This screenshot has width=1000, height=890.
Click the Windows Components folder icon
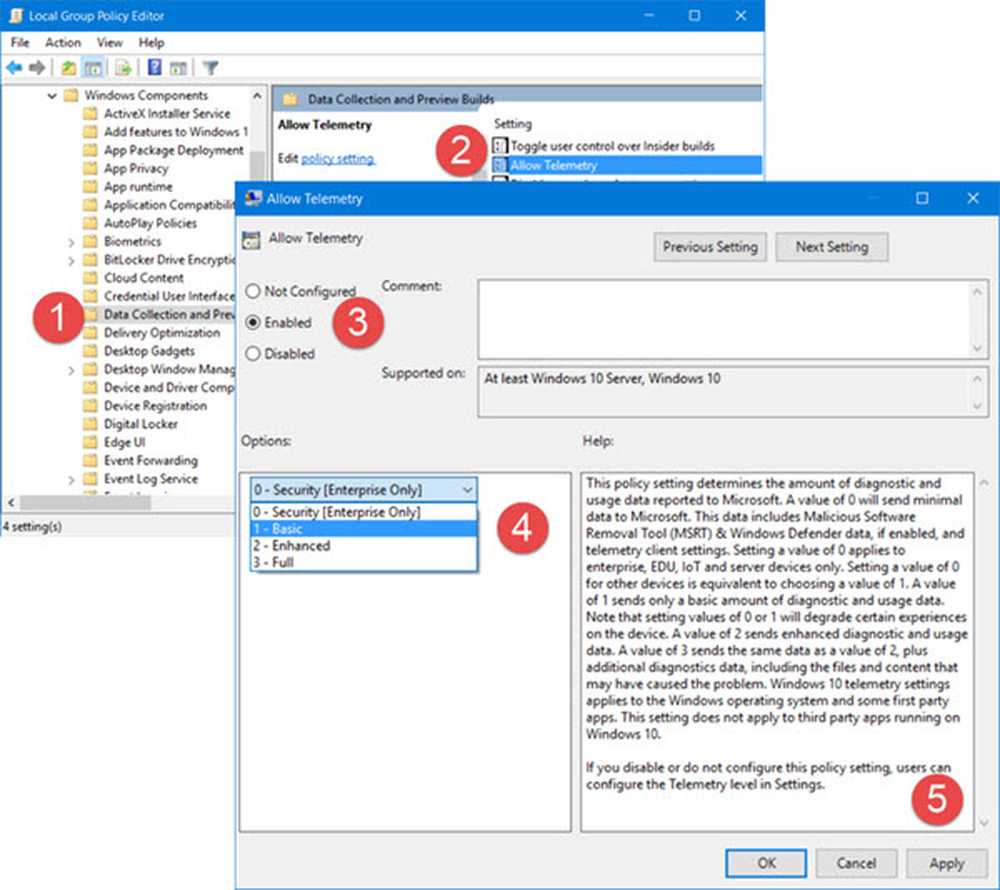pos(71,96)
